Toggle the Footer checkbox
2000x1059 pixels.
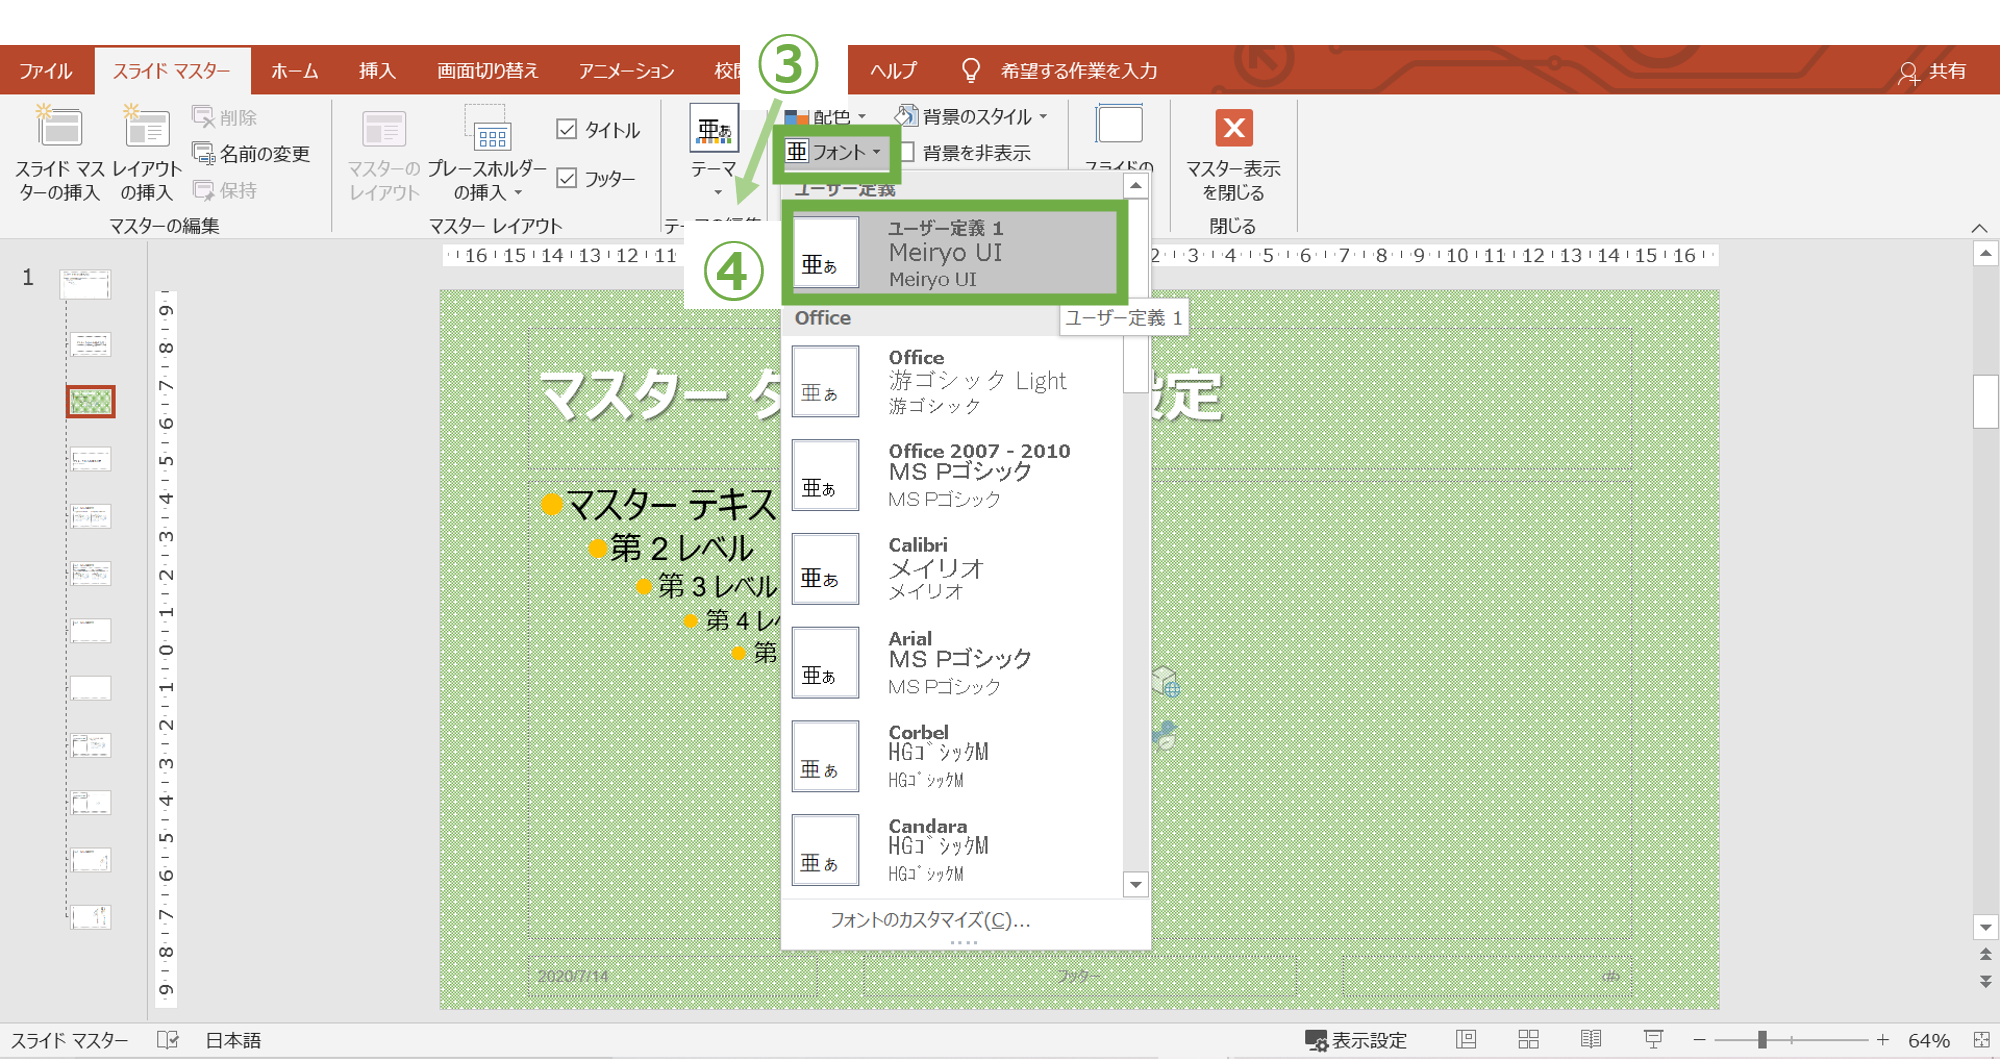click(567, 179)
